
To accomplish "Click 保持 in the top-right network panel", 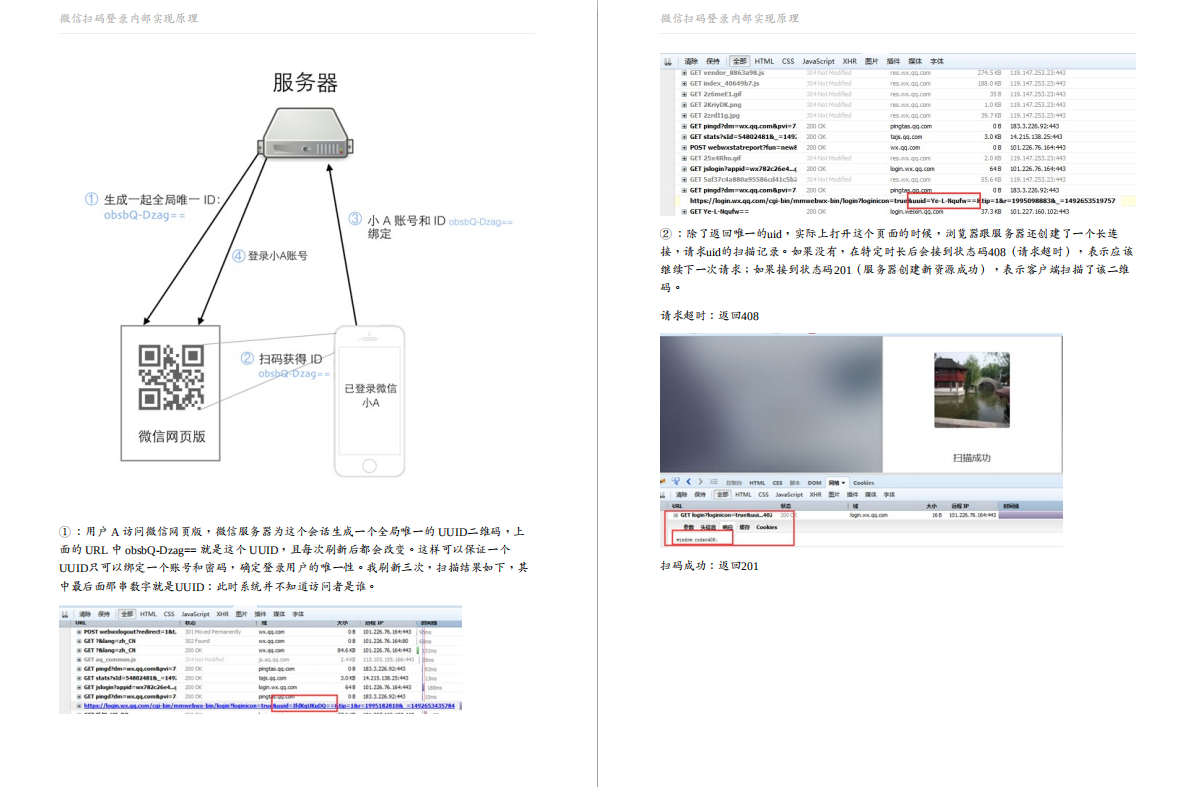I will coord(713,61).
